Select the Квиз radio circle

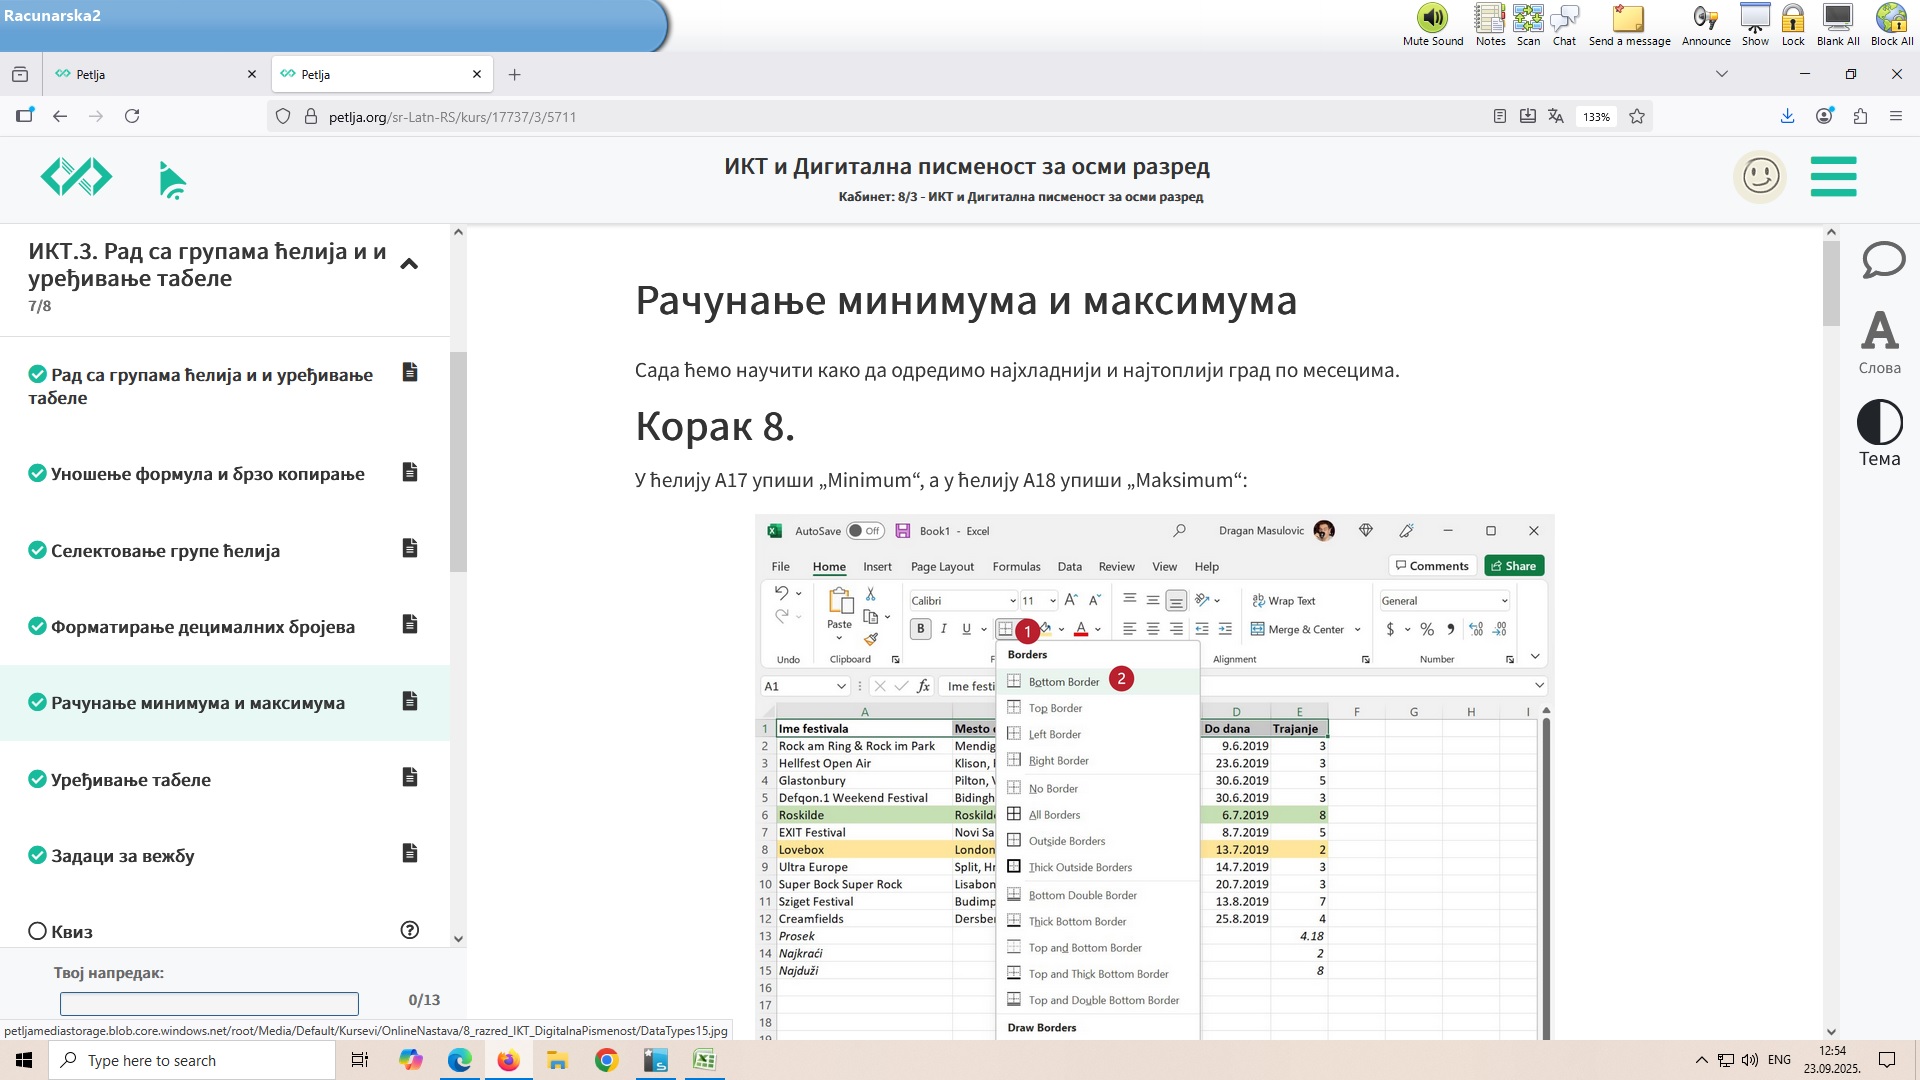tap(37, 931)
